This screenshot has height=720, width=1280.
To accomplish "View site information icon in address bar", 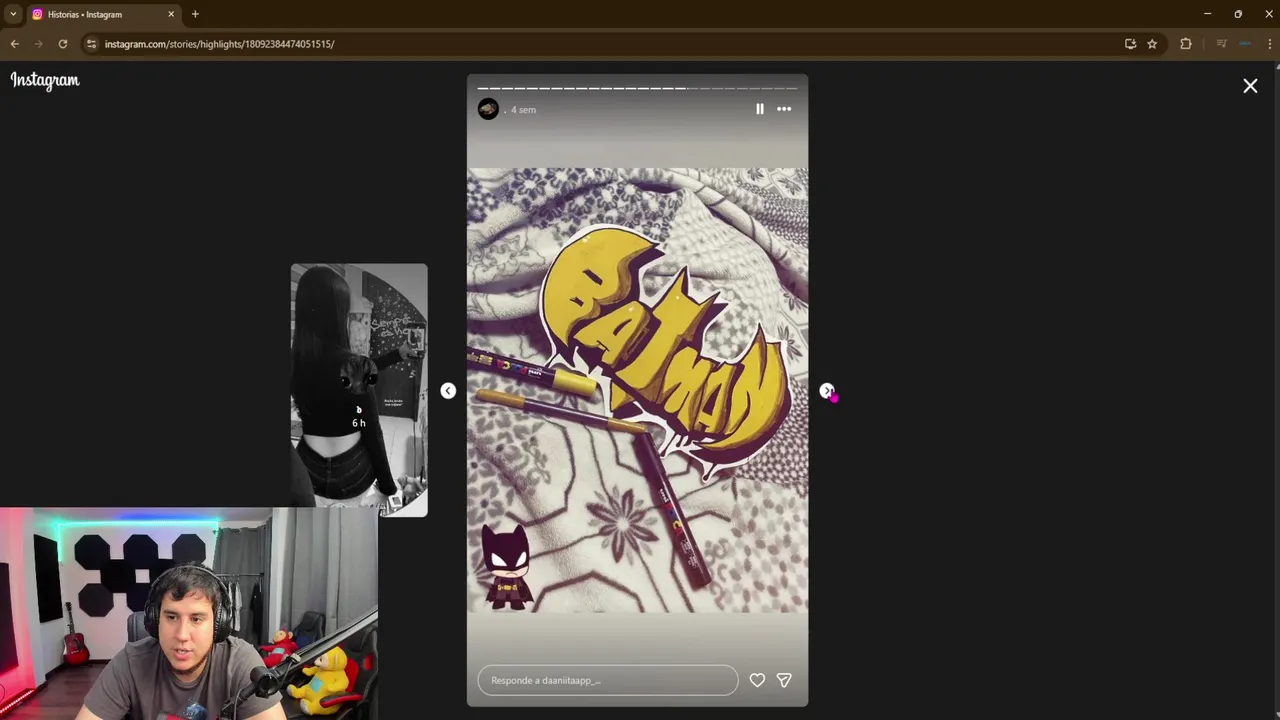I will point(91,44).
